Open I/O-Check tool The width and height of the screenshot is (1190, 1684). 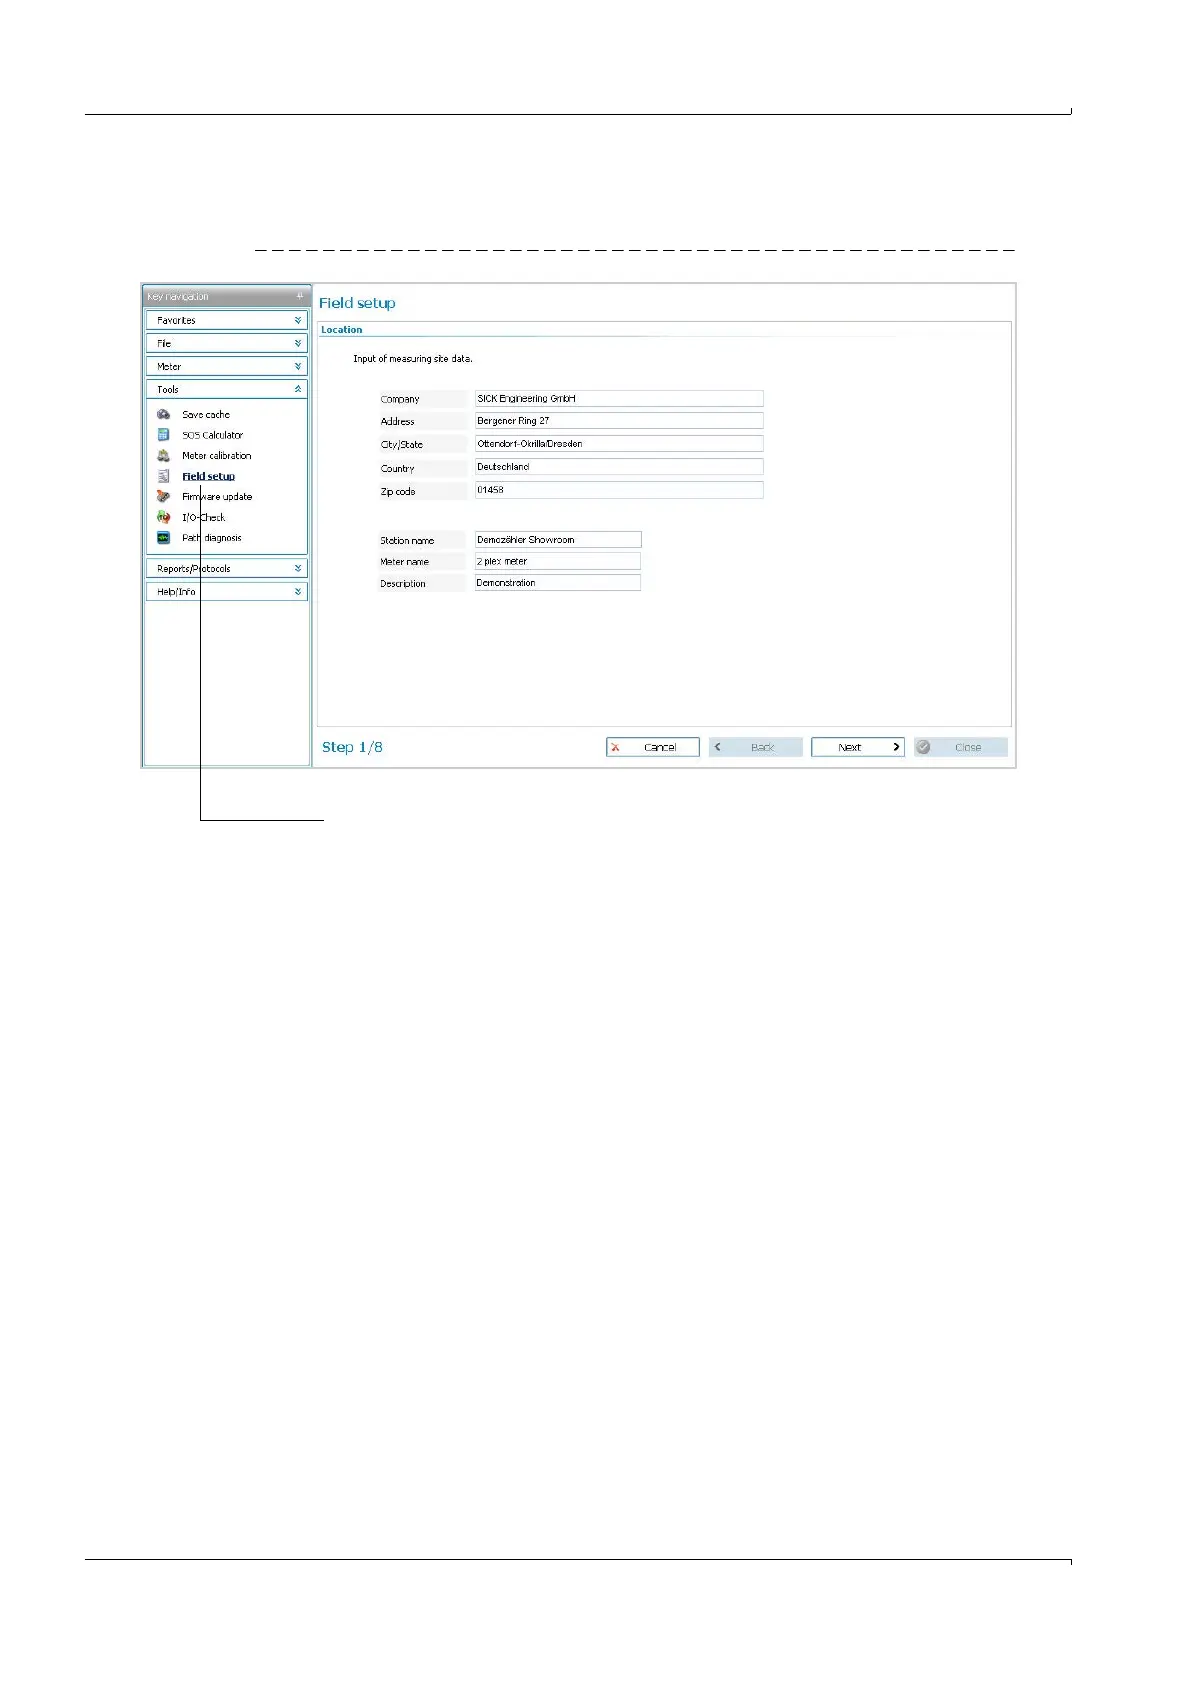click(x=204, y=517)
